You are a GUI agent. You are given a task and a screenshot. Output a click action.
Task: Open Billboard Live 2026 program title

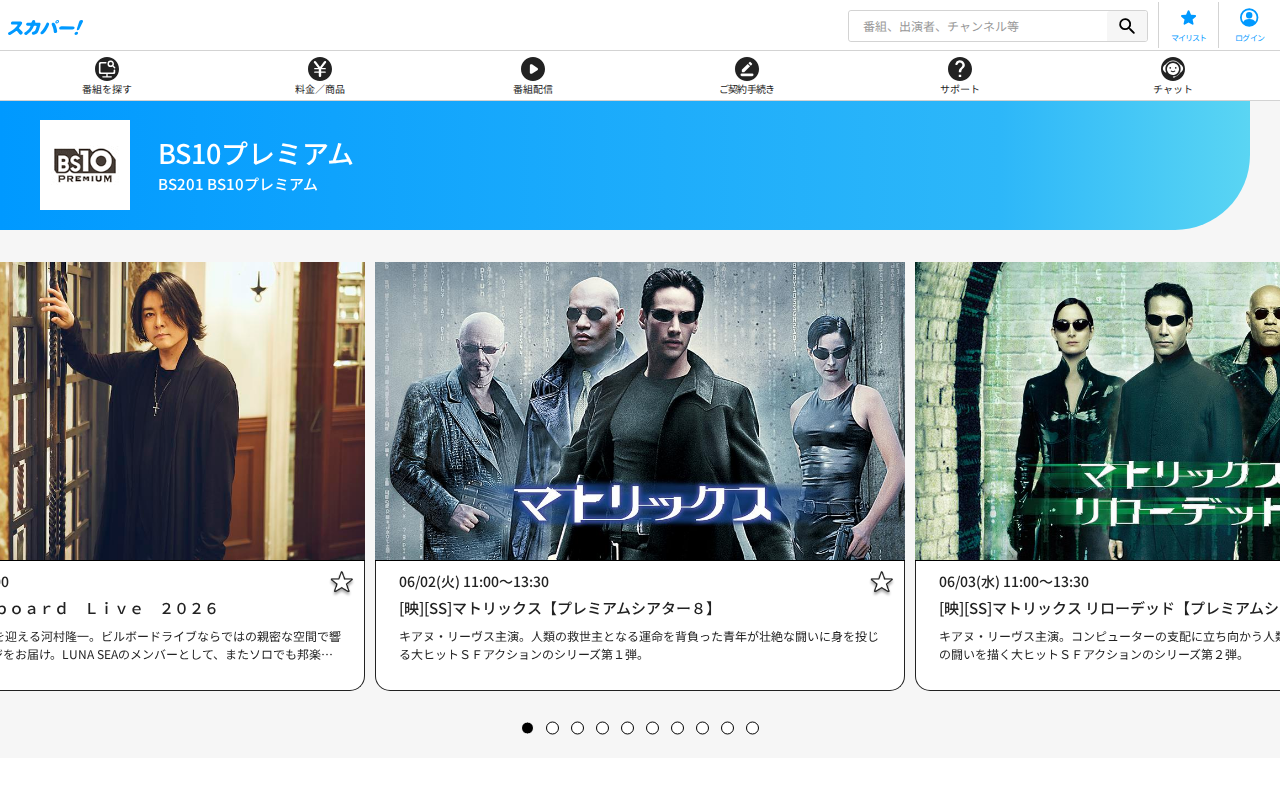109,608
